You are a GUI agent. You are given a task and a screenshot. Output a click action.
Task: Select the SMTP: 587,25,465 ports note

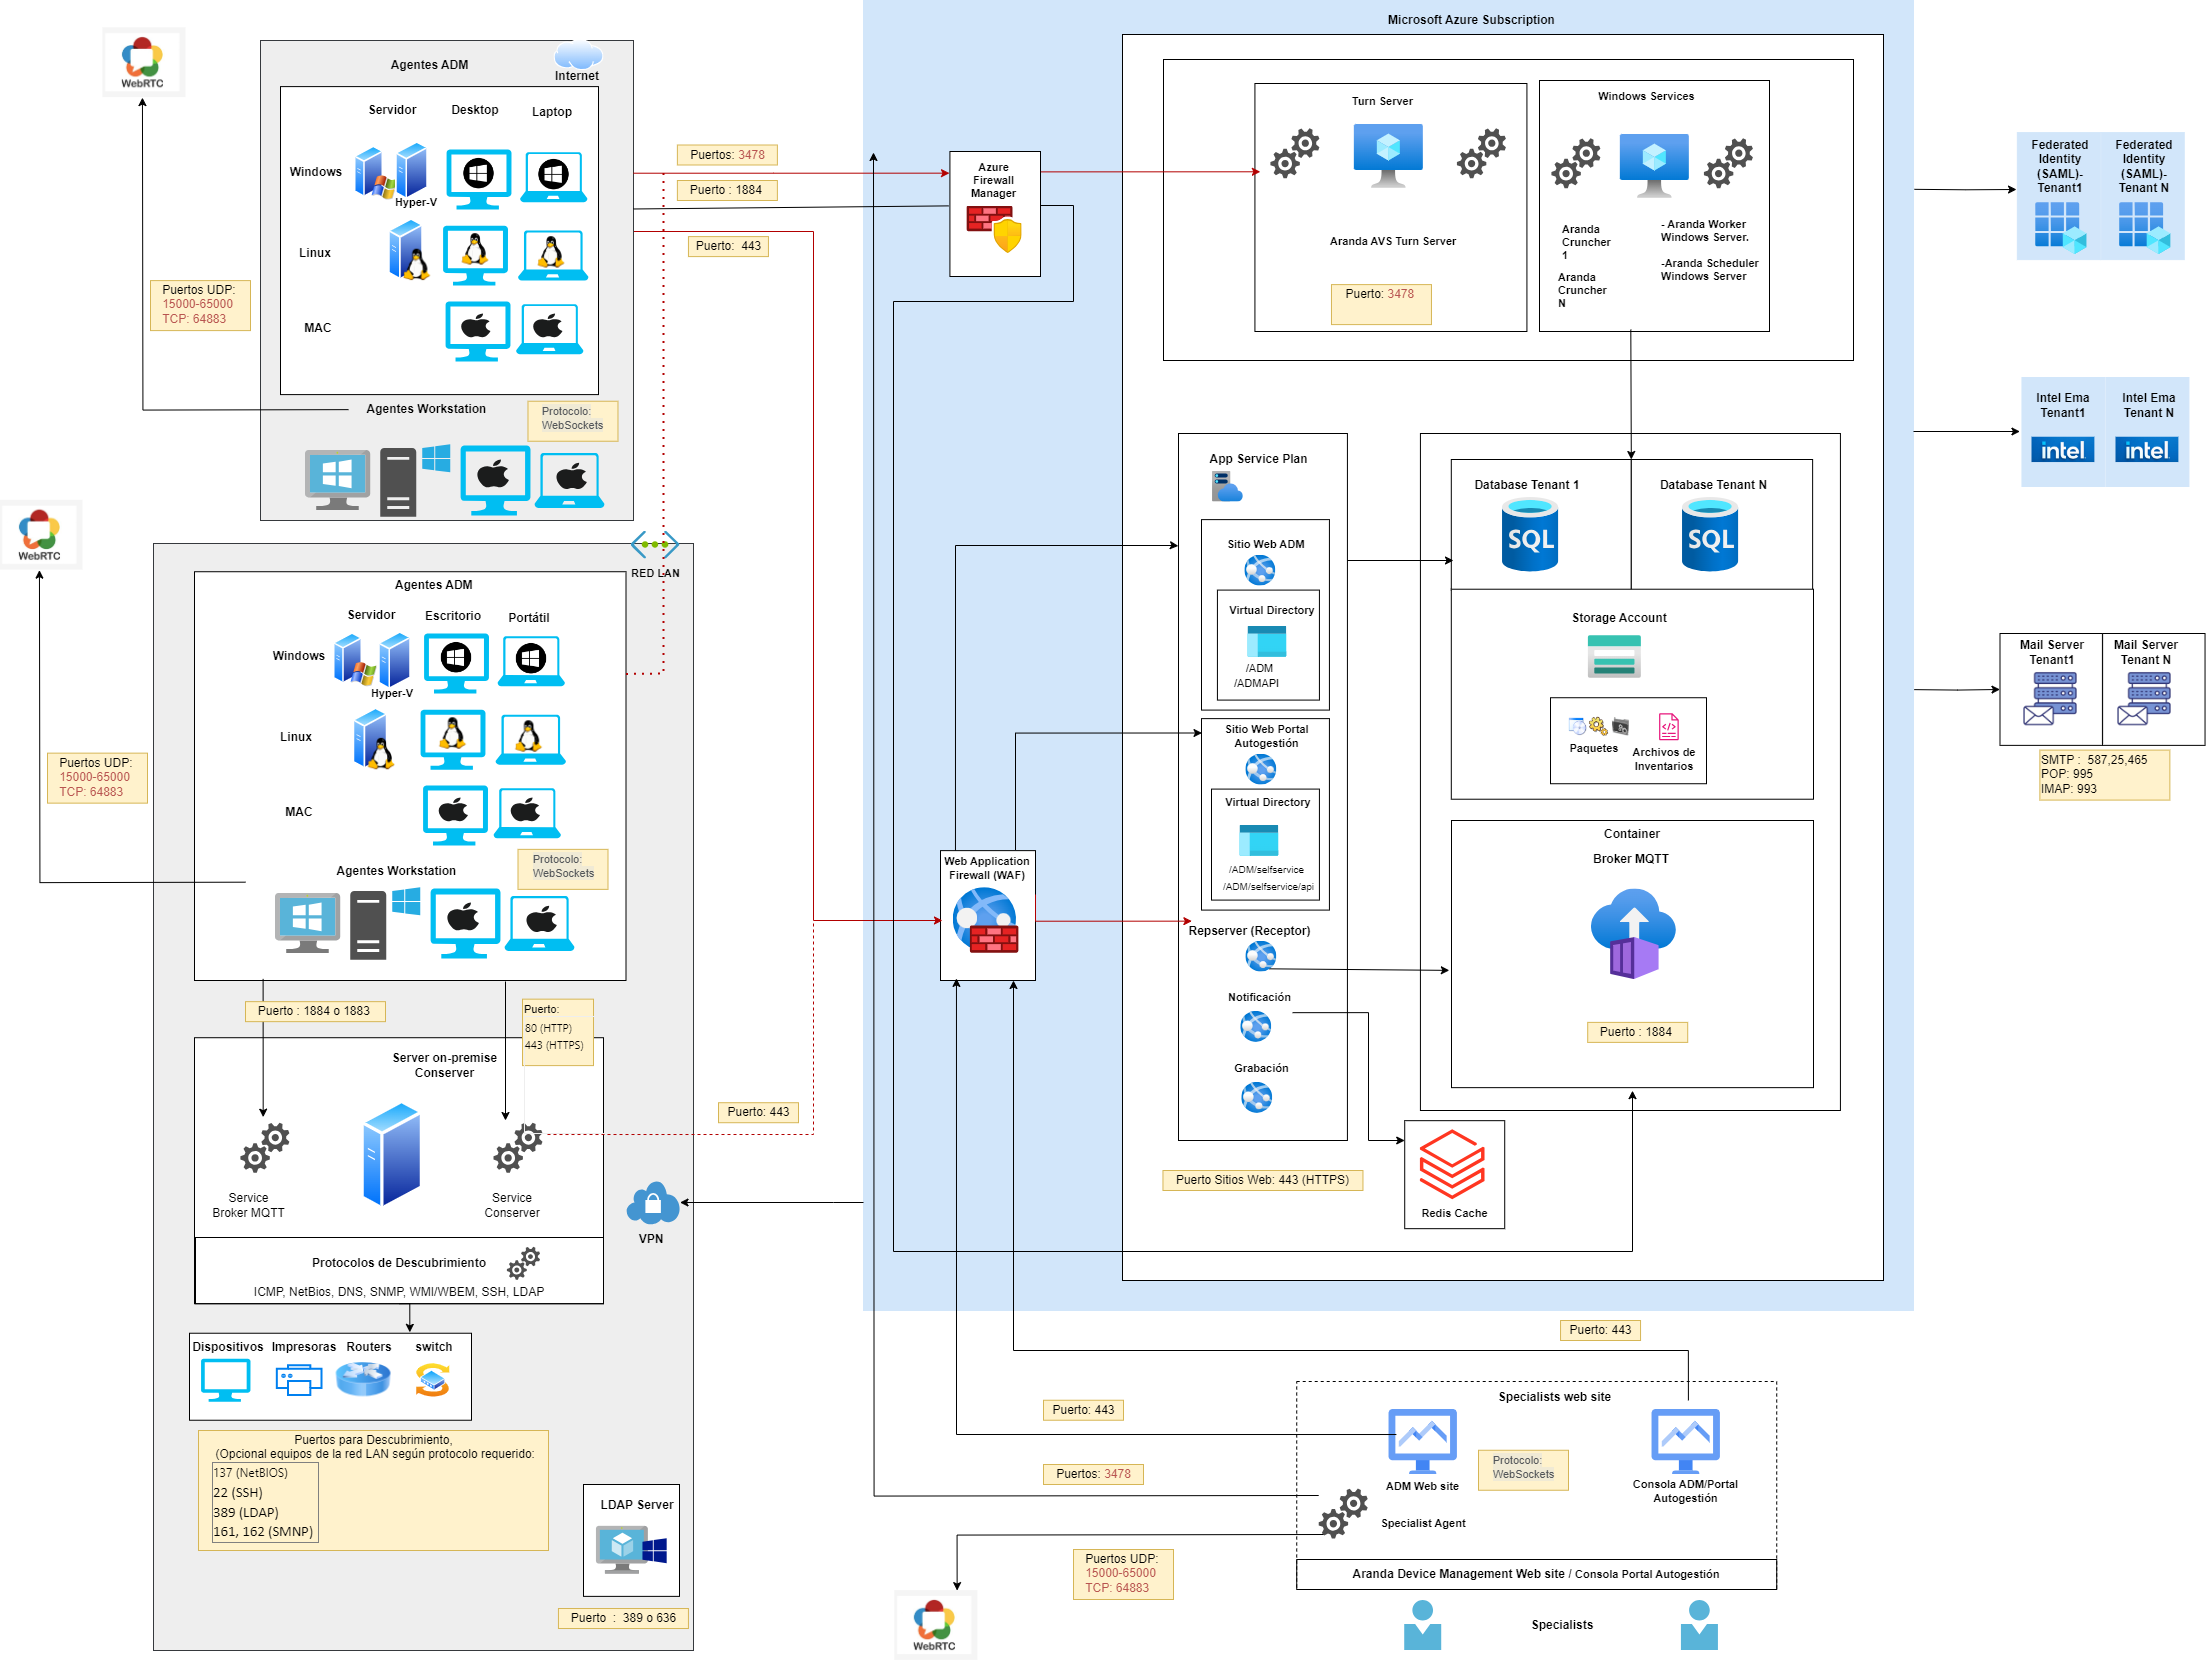click(2104, 774)
